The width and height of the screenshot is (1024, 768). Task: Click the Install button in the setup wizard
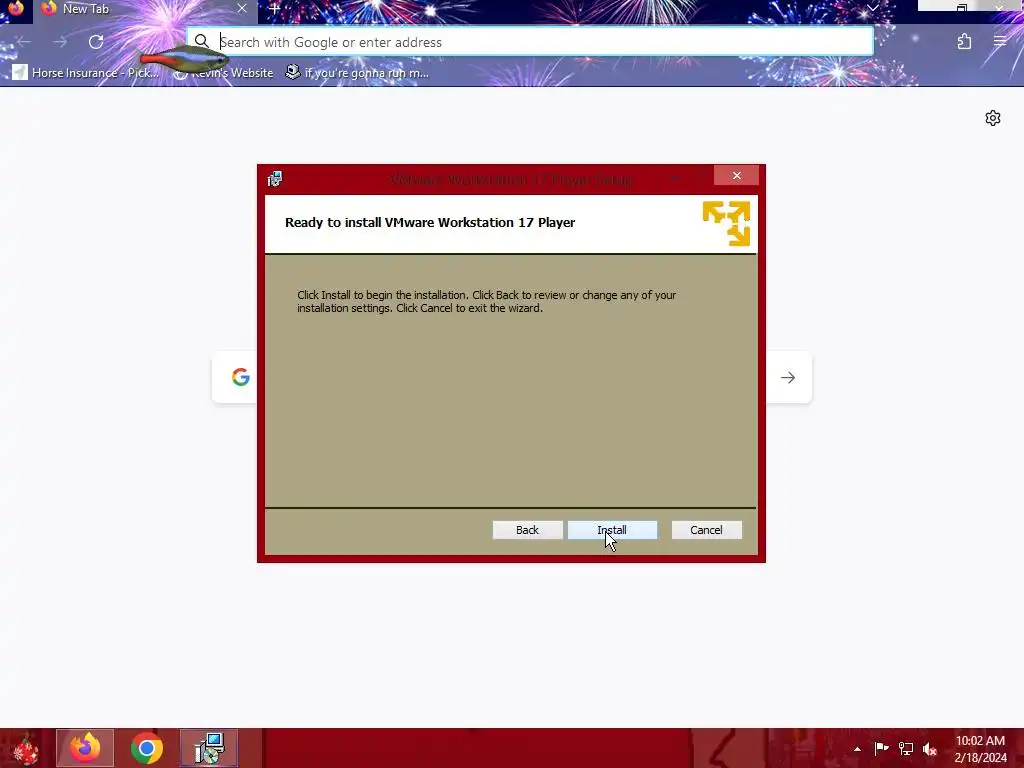(x=612, y=530)
